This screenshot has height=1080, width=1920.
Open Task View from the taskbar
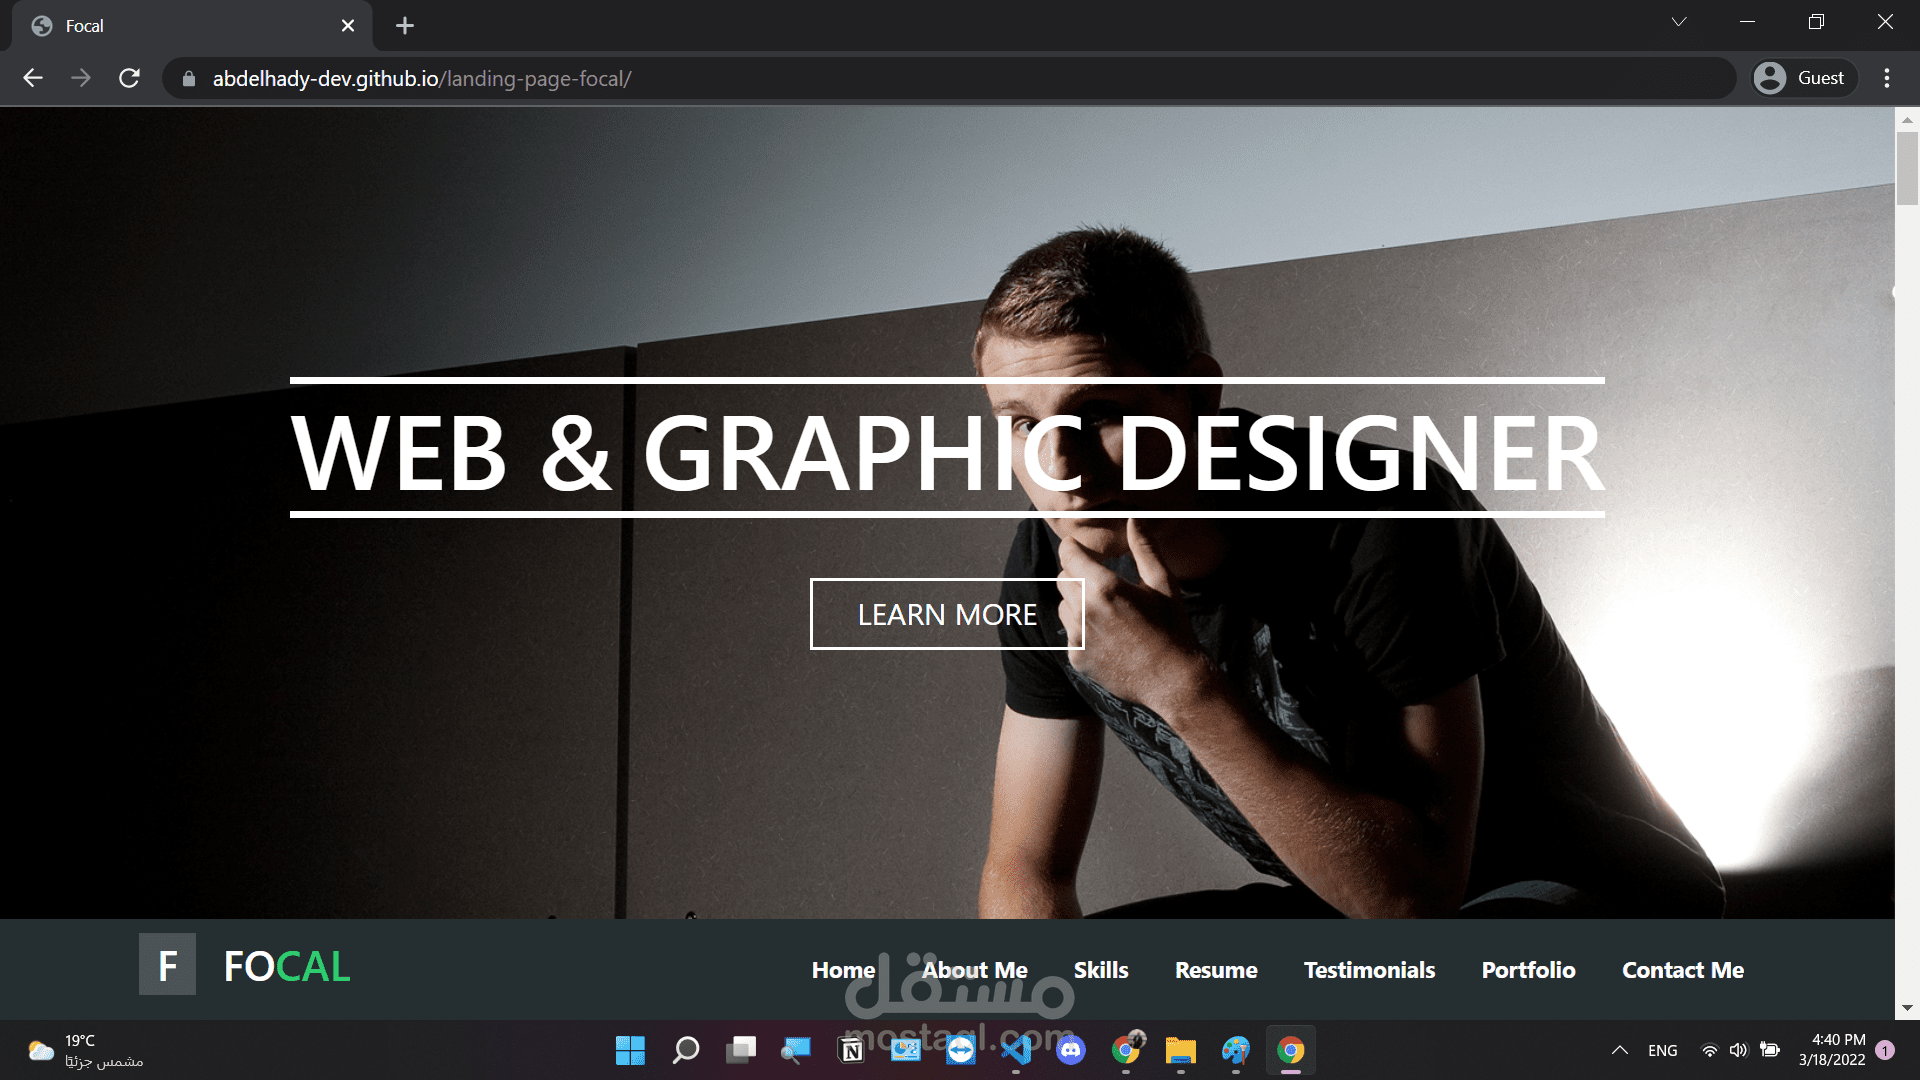click(741, 1051)
